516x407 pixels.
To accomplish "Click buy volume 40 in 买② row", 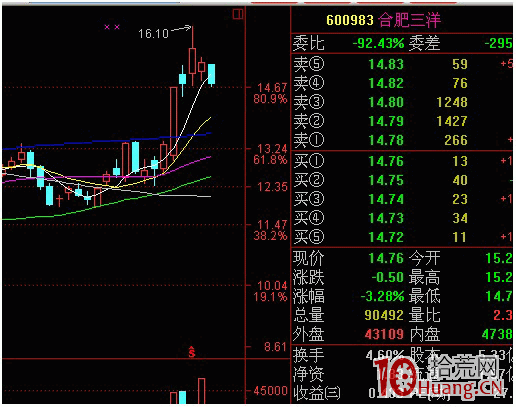I will point(460,180).
